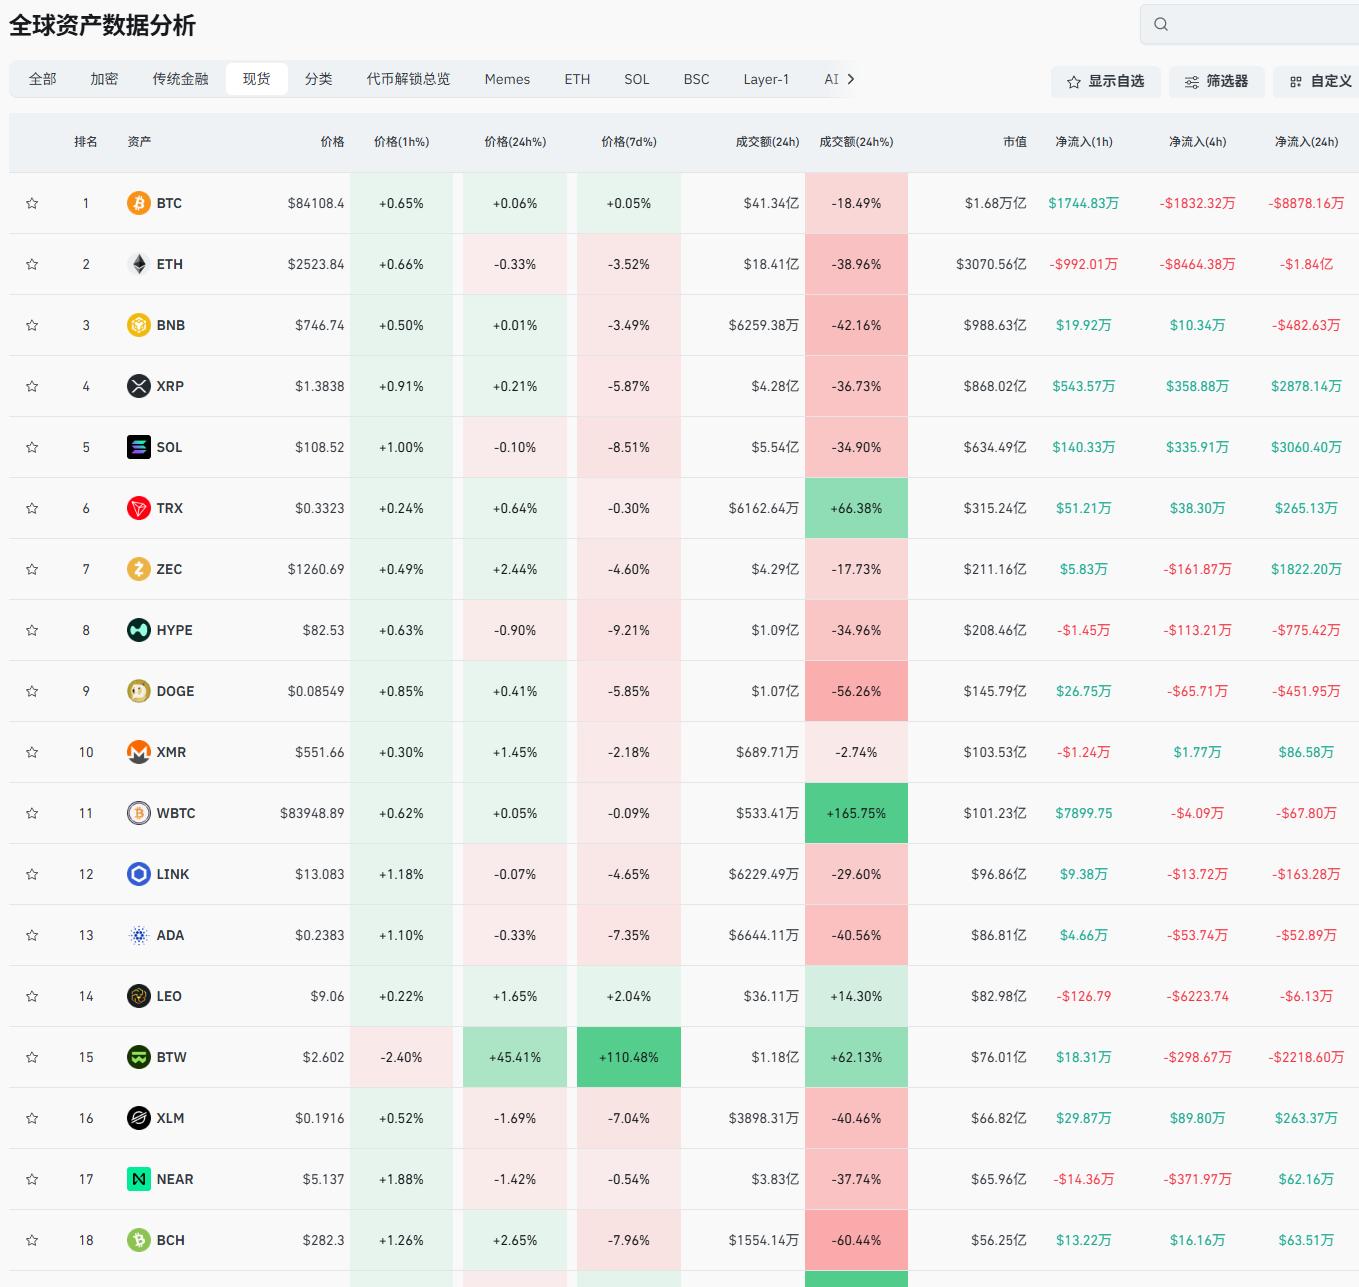Viewport: 1359px width, 1287px height.
Task: Click the HYPE coin icon
Action: [139, 630]
